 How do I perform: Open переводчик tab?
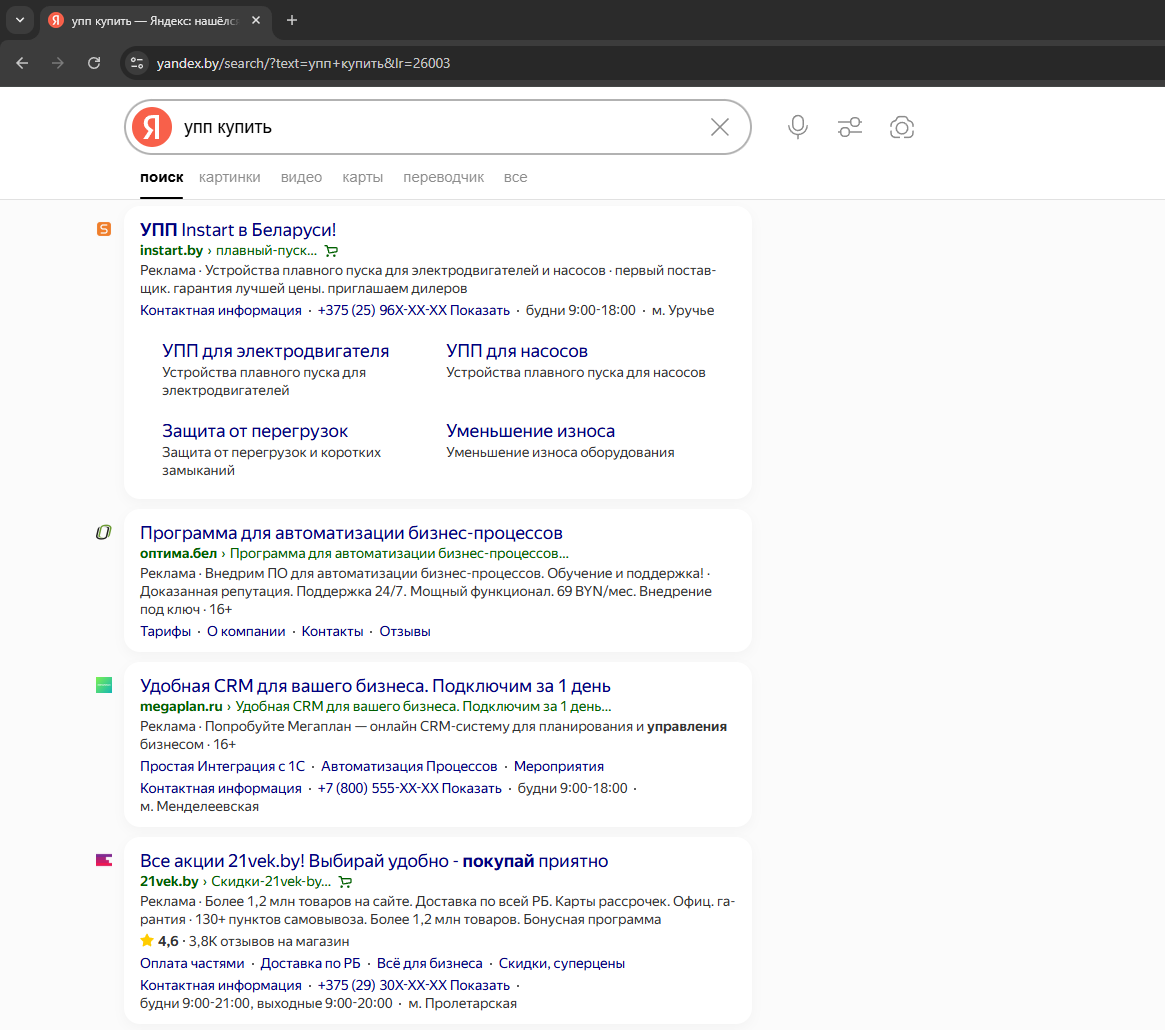[x=444, y=178]
